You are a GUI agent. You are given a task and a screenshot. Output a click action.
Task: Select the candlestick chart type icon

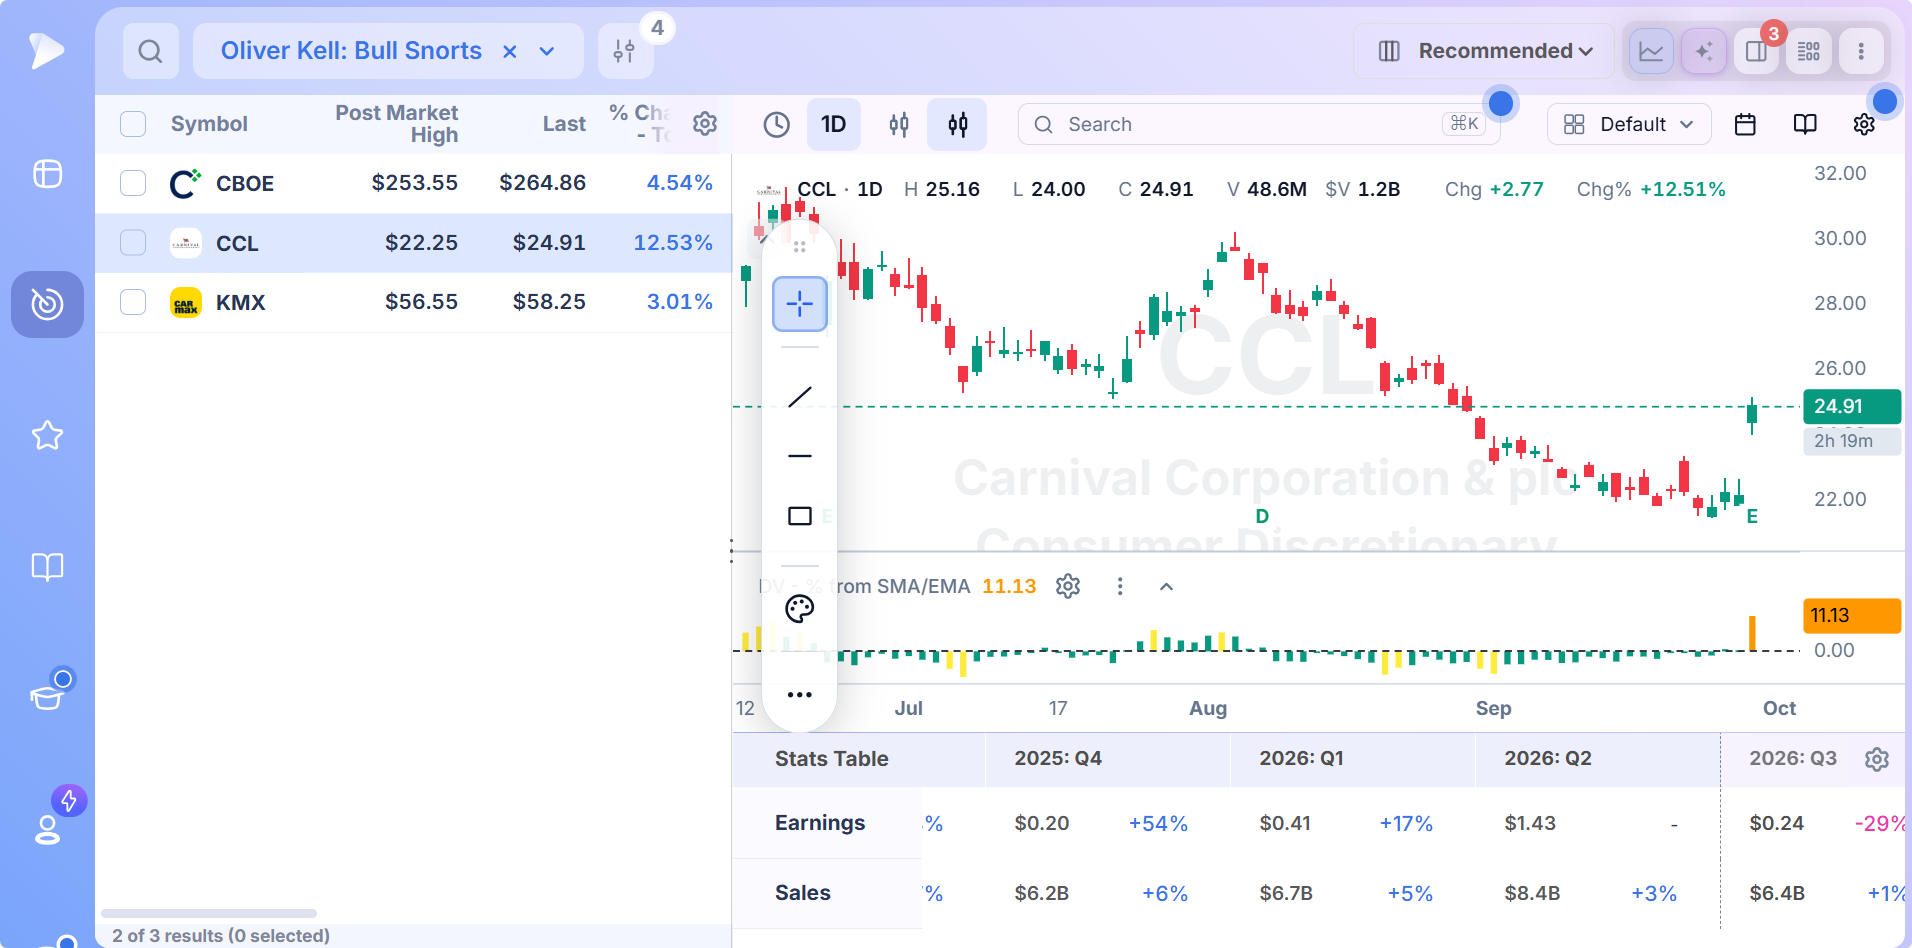tap(899, 124)
